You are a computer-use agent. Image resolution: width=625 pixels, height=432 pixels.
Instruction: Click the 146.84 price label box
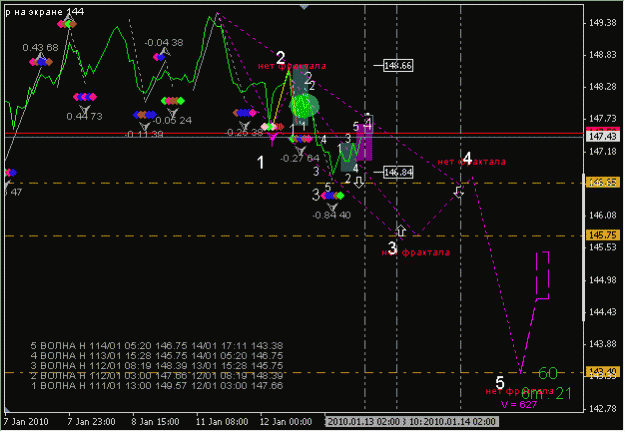coord(398,172)
